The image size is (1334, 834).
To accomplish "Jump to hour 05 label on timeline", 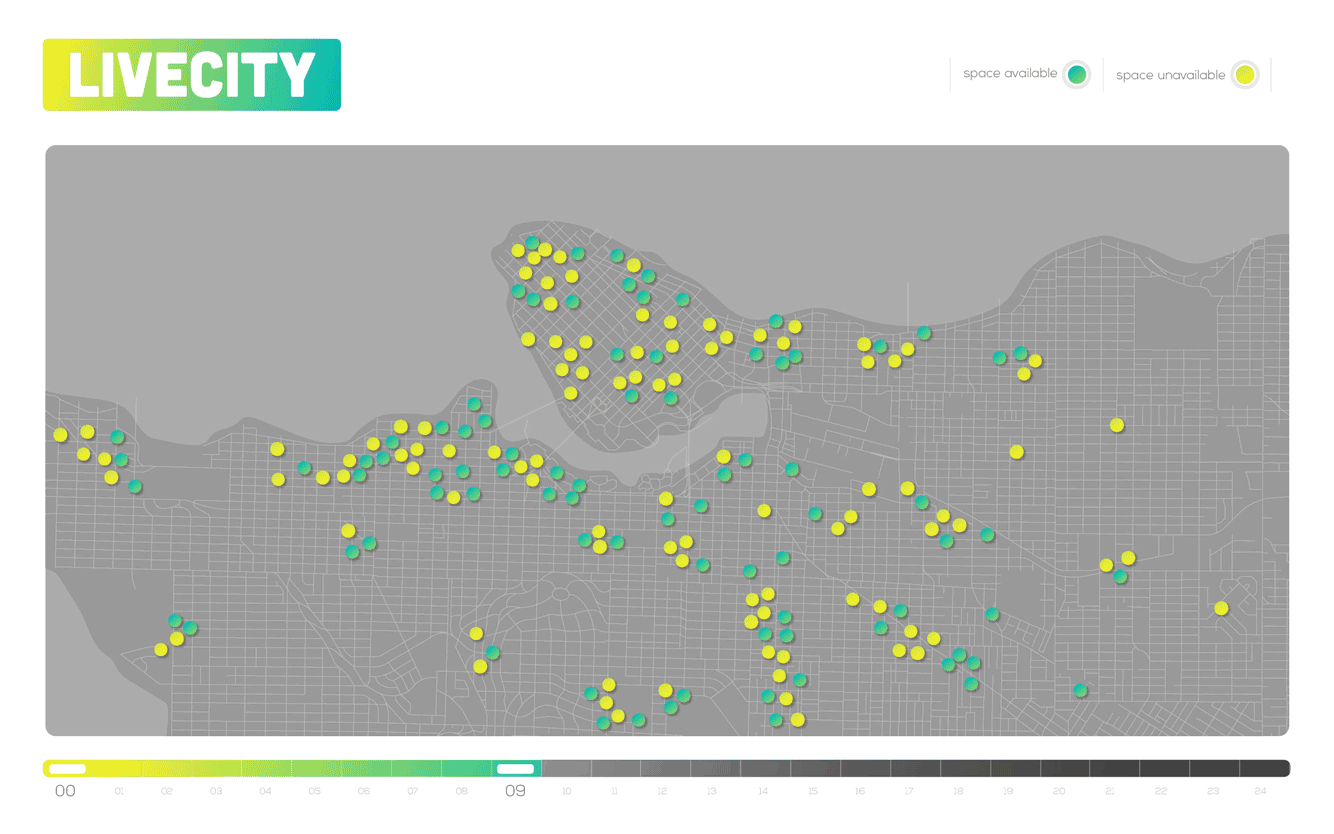I will pyautogui.click(x=314, y=792).
